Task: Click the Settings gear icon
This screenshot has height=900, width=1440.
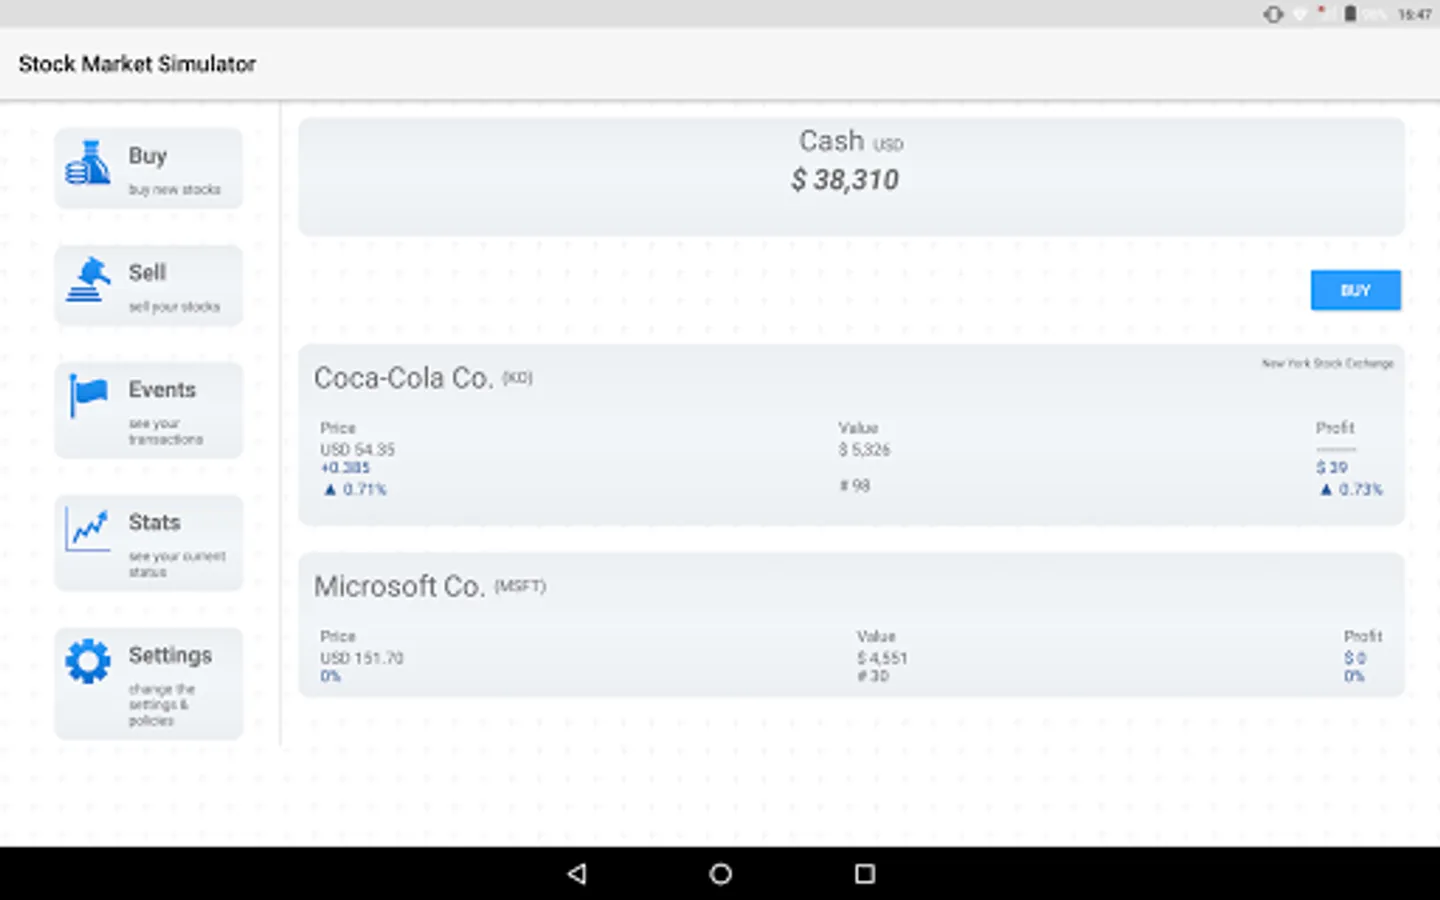Action: pos(88,661)
